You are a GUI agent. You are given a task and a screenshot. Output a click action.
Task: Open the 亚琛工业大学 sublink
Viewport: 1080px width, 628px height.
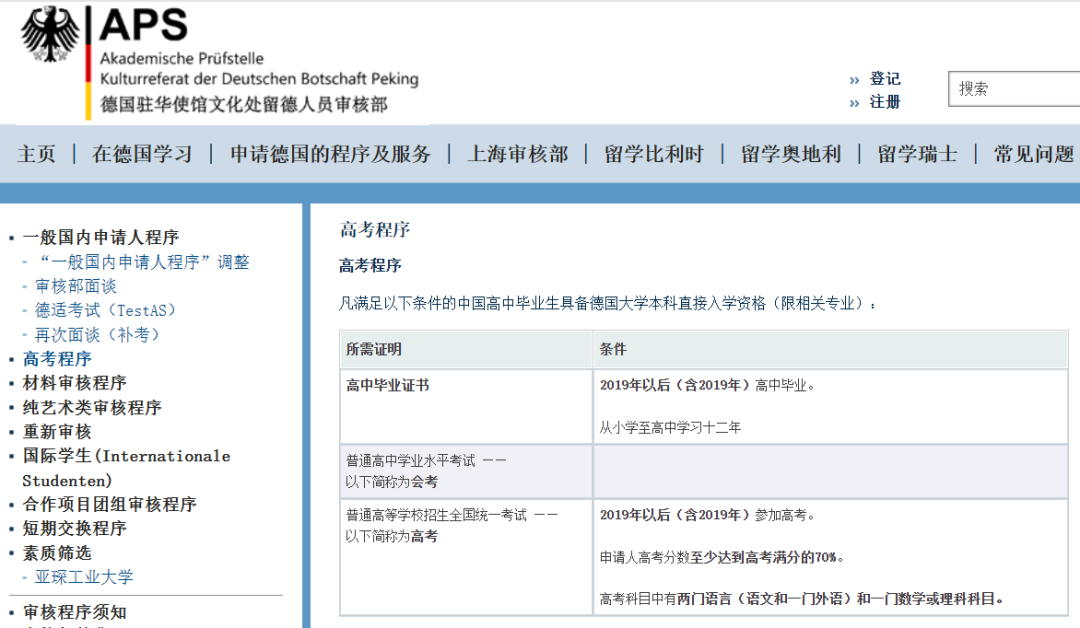84,577
